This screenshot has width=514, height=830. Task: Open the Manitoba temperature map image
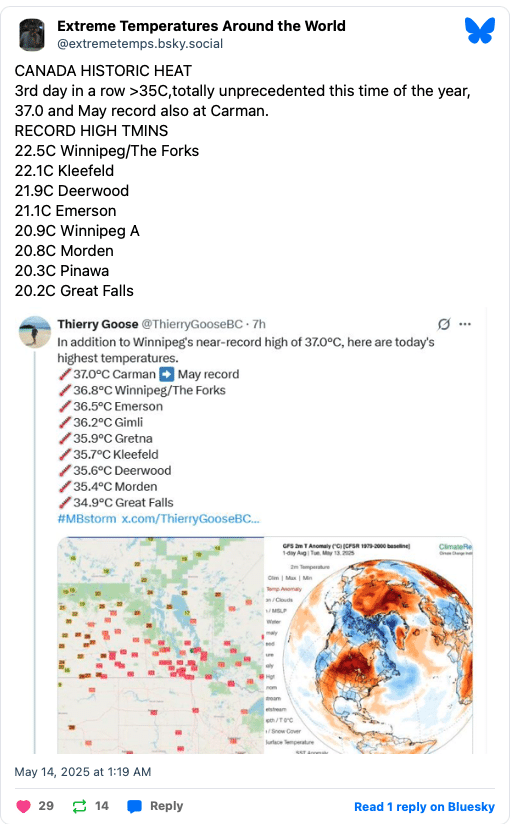click(x=160, y=645)
